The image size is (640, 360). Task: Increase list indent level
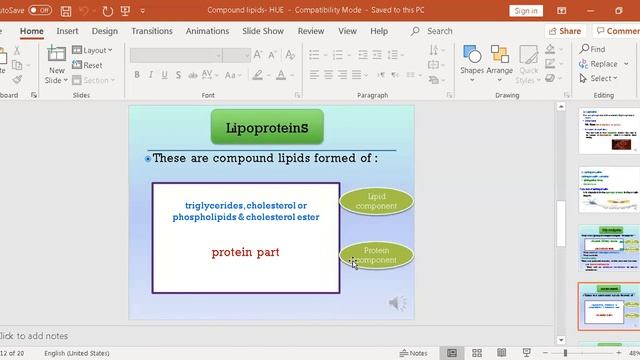[x=377, y=54]
